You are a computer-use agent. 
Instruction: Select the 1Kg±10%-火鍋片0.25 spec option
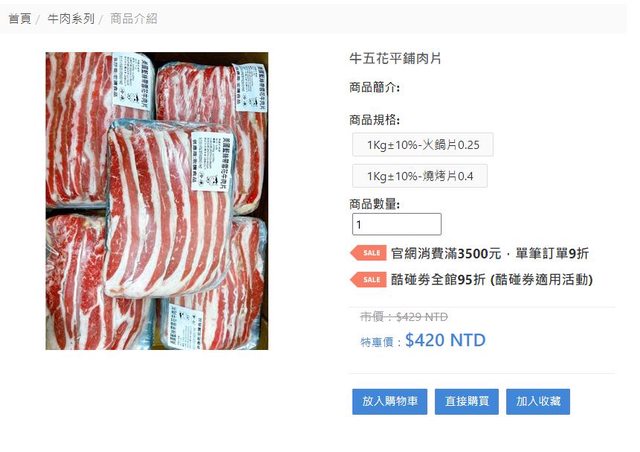pyautogui.click(x=423, y=145)
